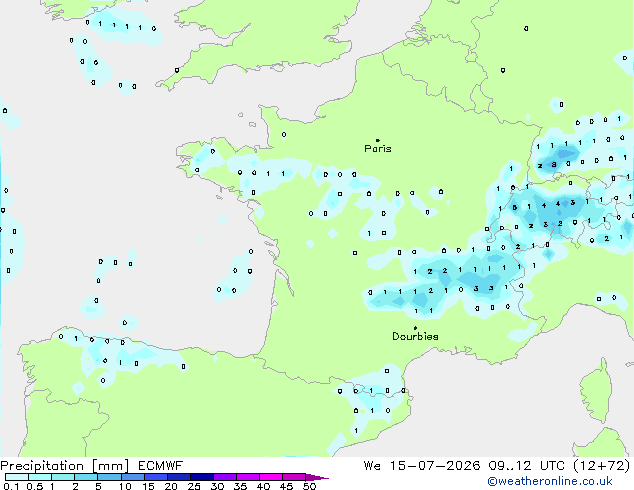Pick the legend swatch between 35 and 40
This screenshot has height=490, width=634.
pos(247,477)
